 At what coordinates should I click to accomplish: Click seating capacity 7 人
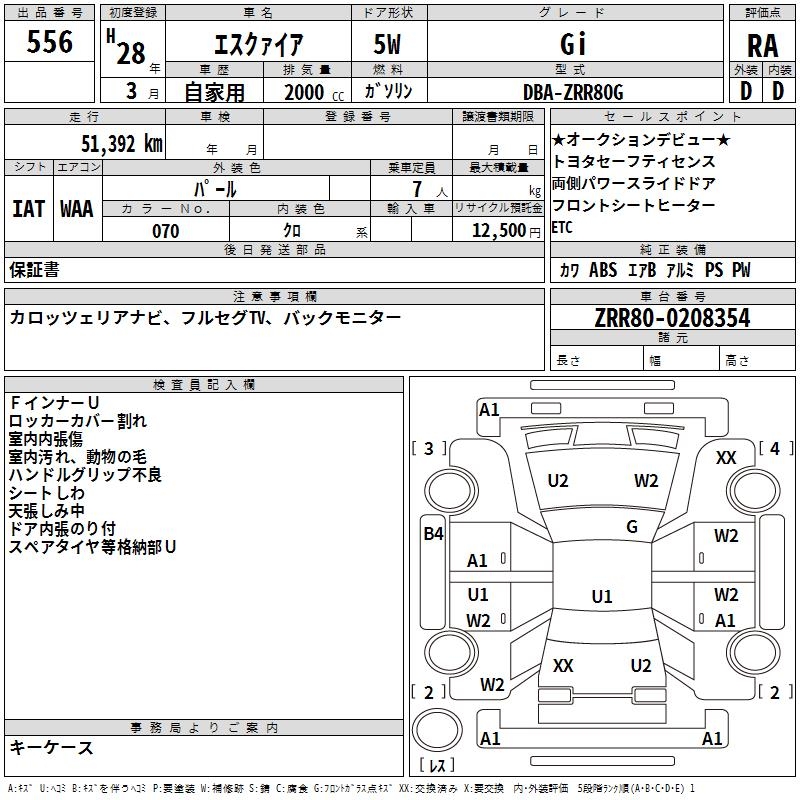[430, 189]
